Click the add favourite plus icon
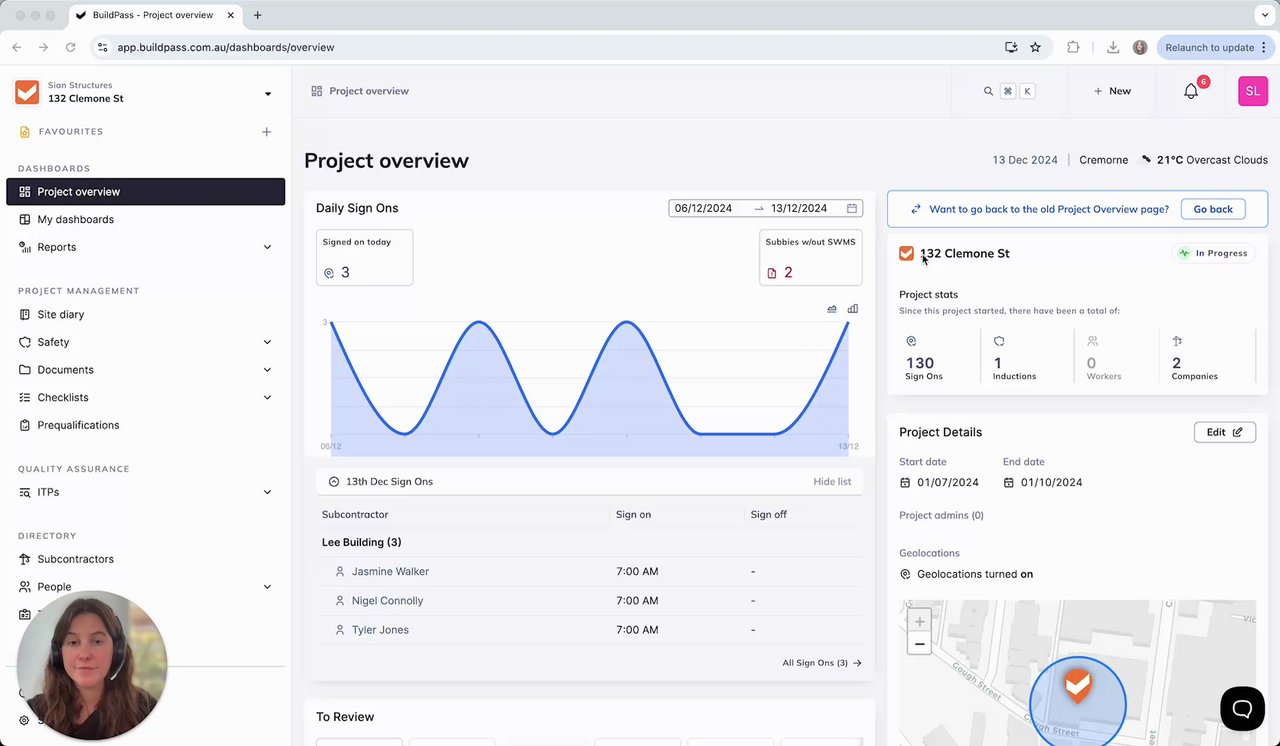 (x=266, y=132)
